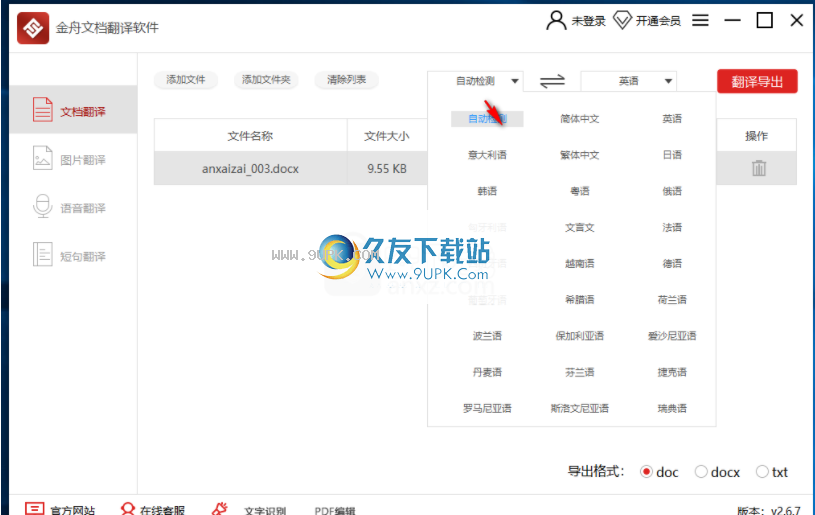This screenshot has width=815, height=515.
Task: Click the 文件名称 column header
Action: coord(250,136)
